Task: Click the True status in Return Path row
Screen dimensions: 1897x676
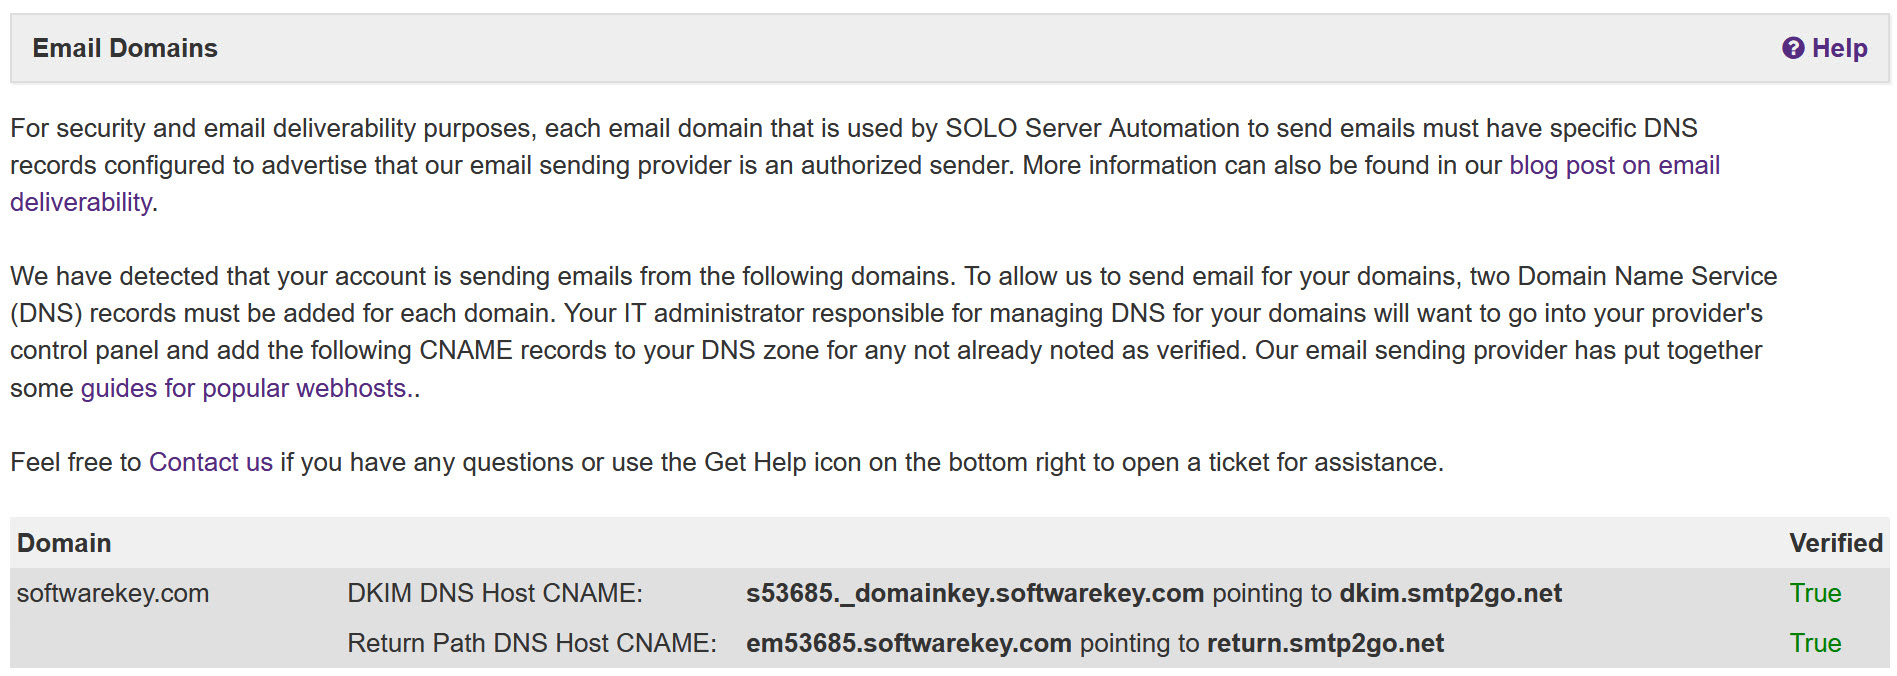Action: coord(1815,643)
